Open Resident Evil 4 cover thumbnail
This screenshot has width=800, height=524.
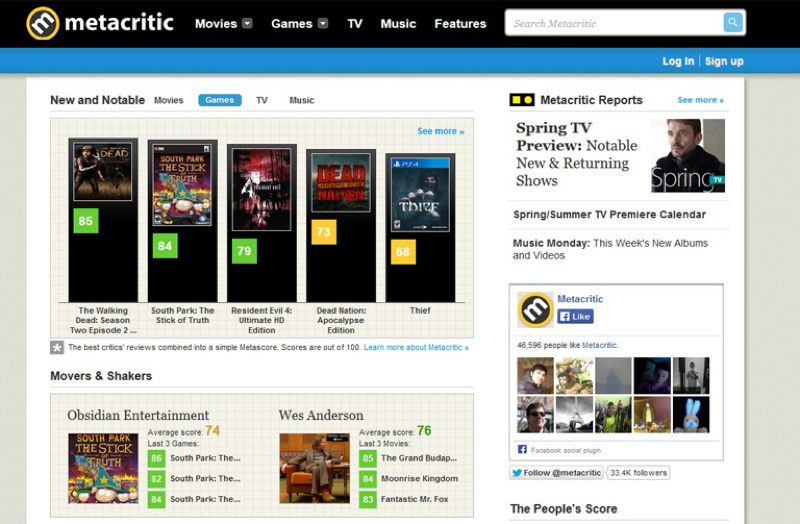pos(262,189)
